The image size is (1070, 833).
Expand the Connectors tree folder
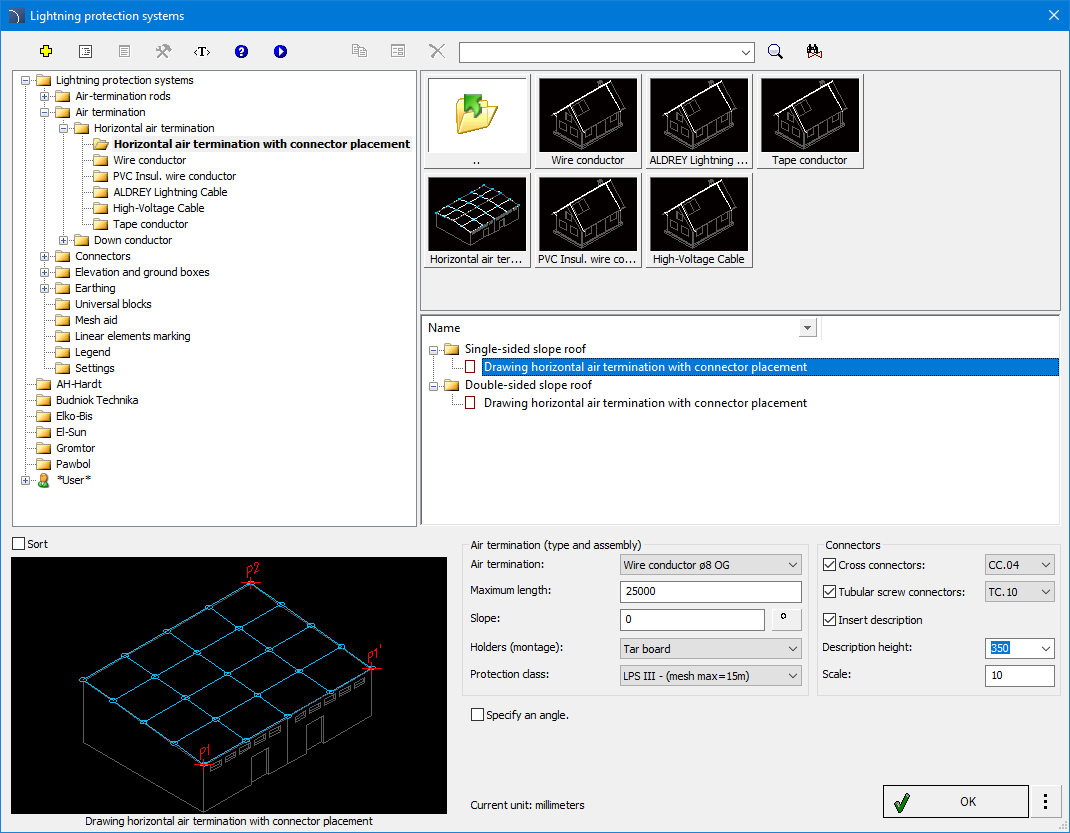pyautogui.click(x=45, y=257)
